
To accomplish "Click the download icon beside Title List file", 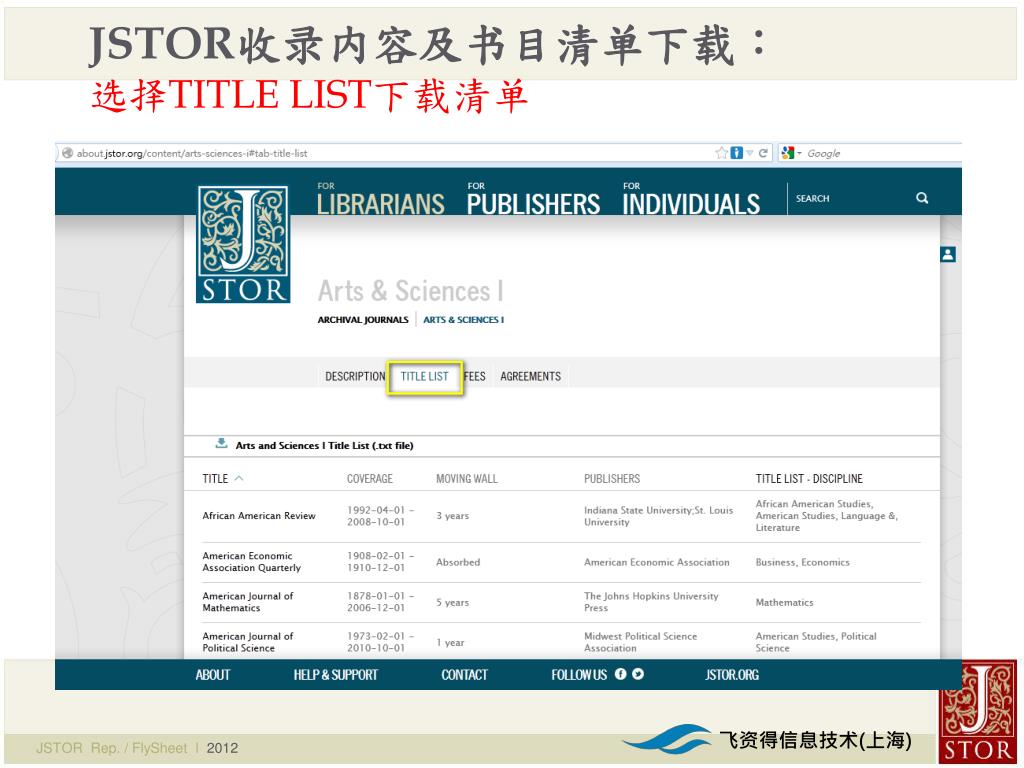I will click(221, 444).
